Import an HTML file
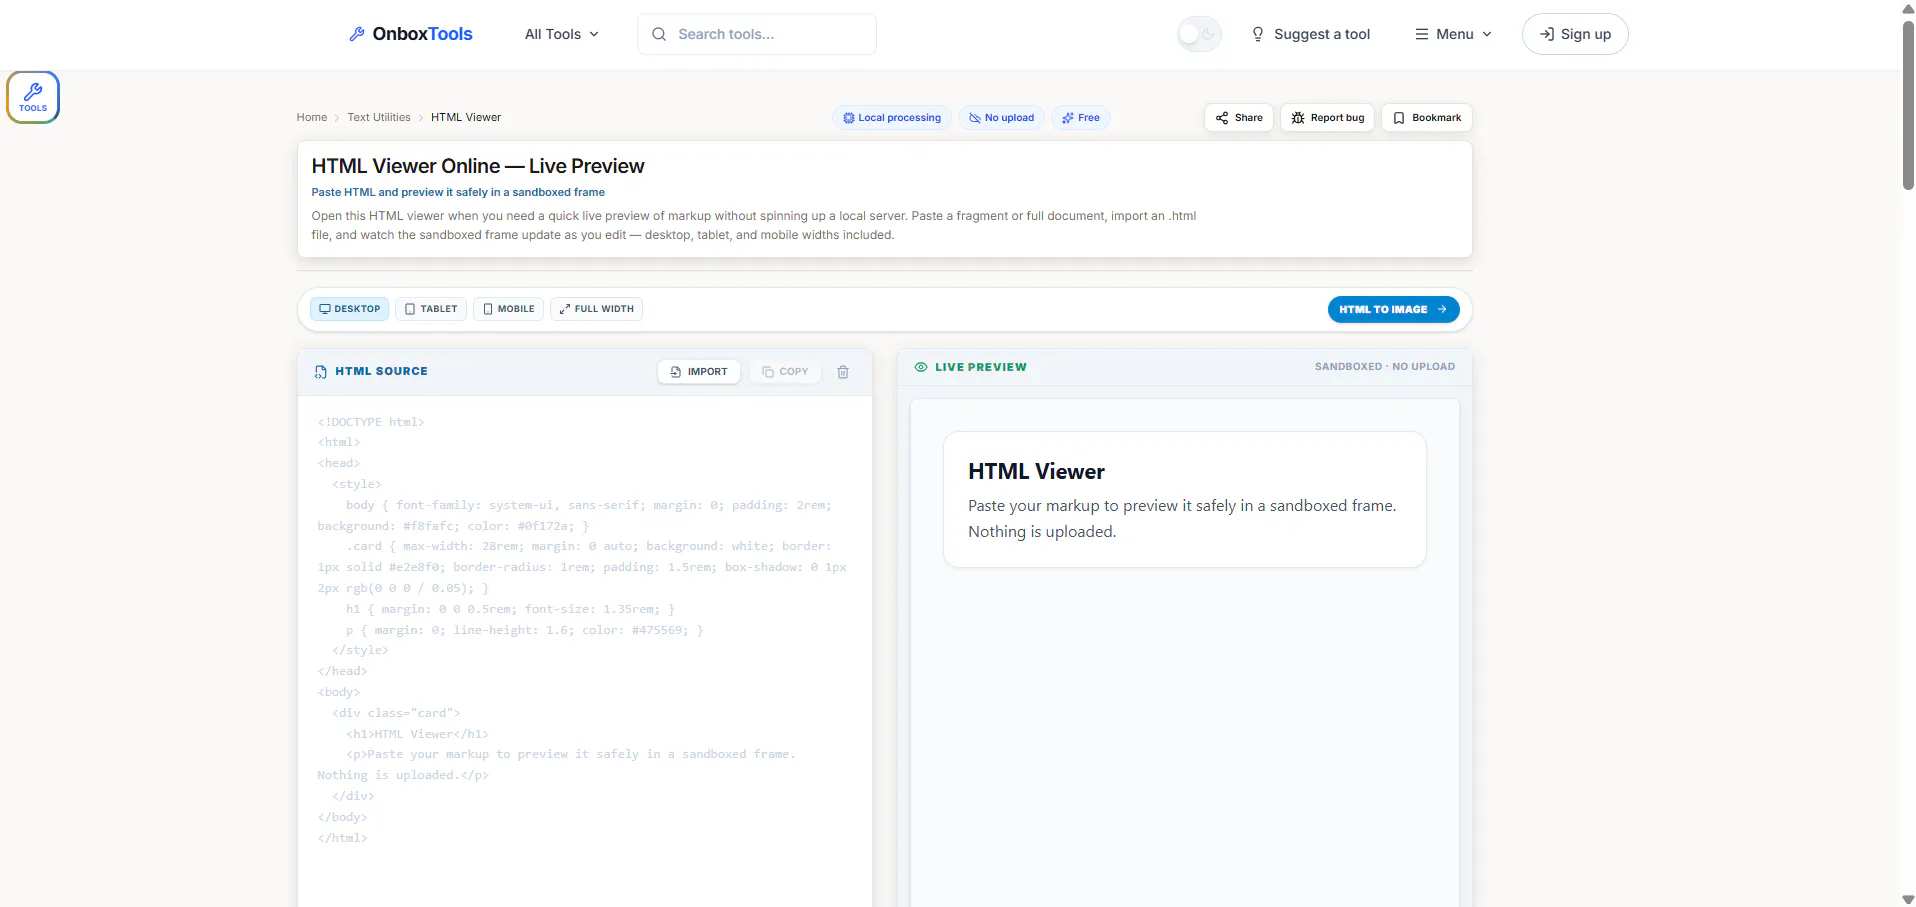The width and height of the screenshot is (1916, 907). (x=699, y=372)
